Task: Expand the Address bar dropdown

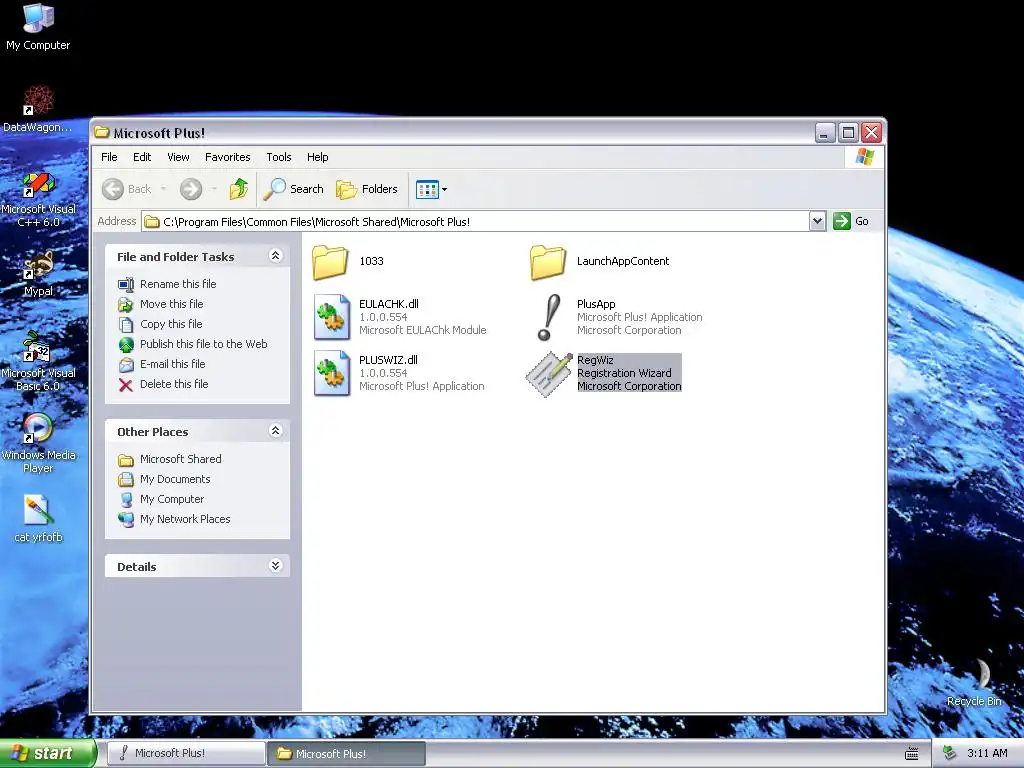Action: 817,221
